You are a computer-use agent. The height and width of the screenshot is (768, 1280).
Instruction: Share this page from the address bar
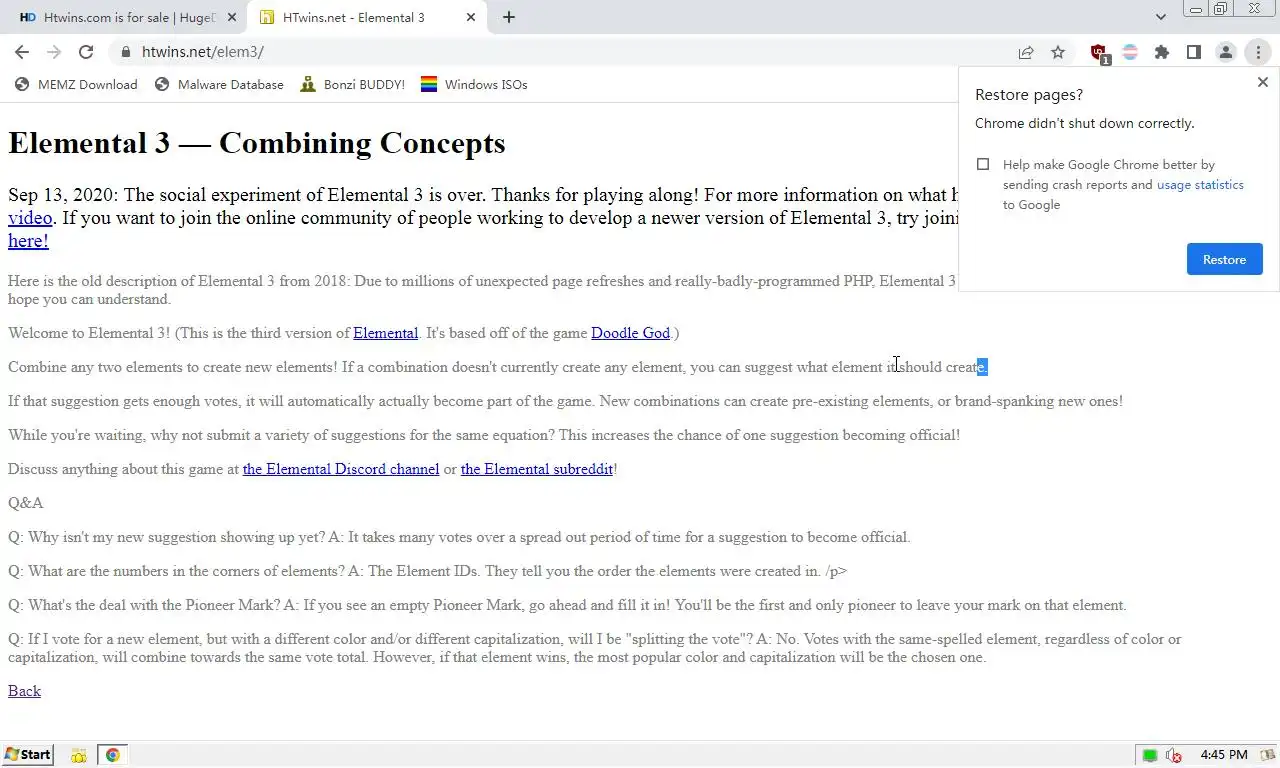1026,52
